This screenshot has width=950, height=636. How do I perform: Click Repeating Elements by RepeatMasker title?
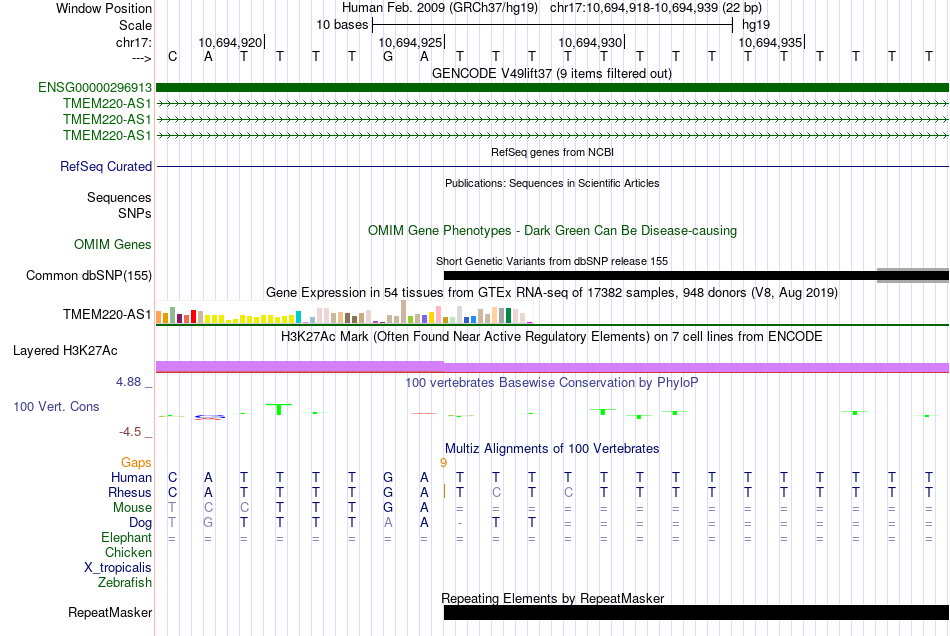[552, 598]
